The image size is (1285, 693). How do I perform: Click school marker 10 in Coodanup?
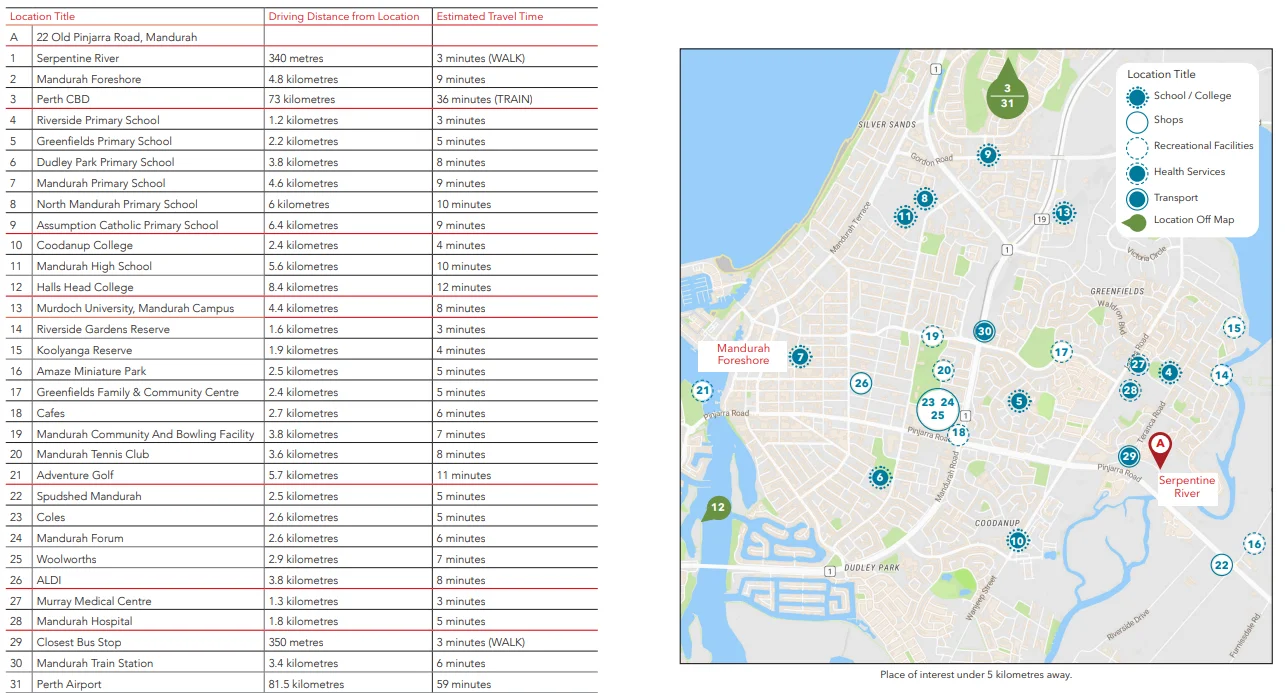pyautogui.click(x=1017, y=541)
